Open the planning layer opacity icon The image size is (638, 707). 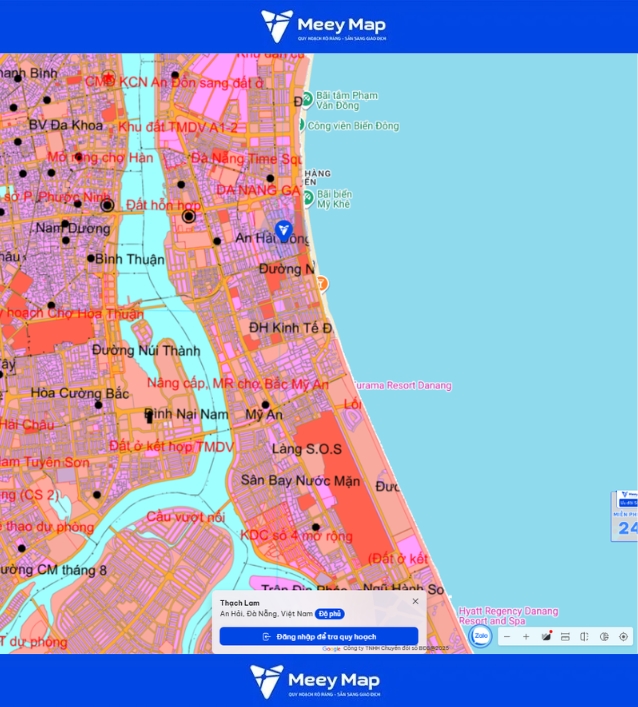(x=604, y=637)
